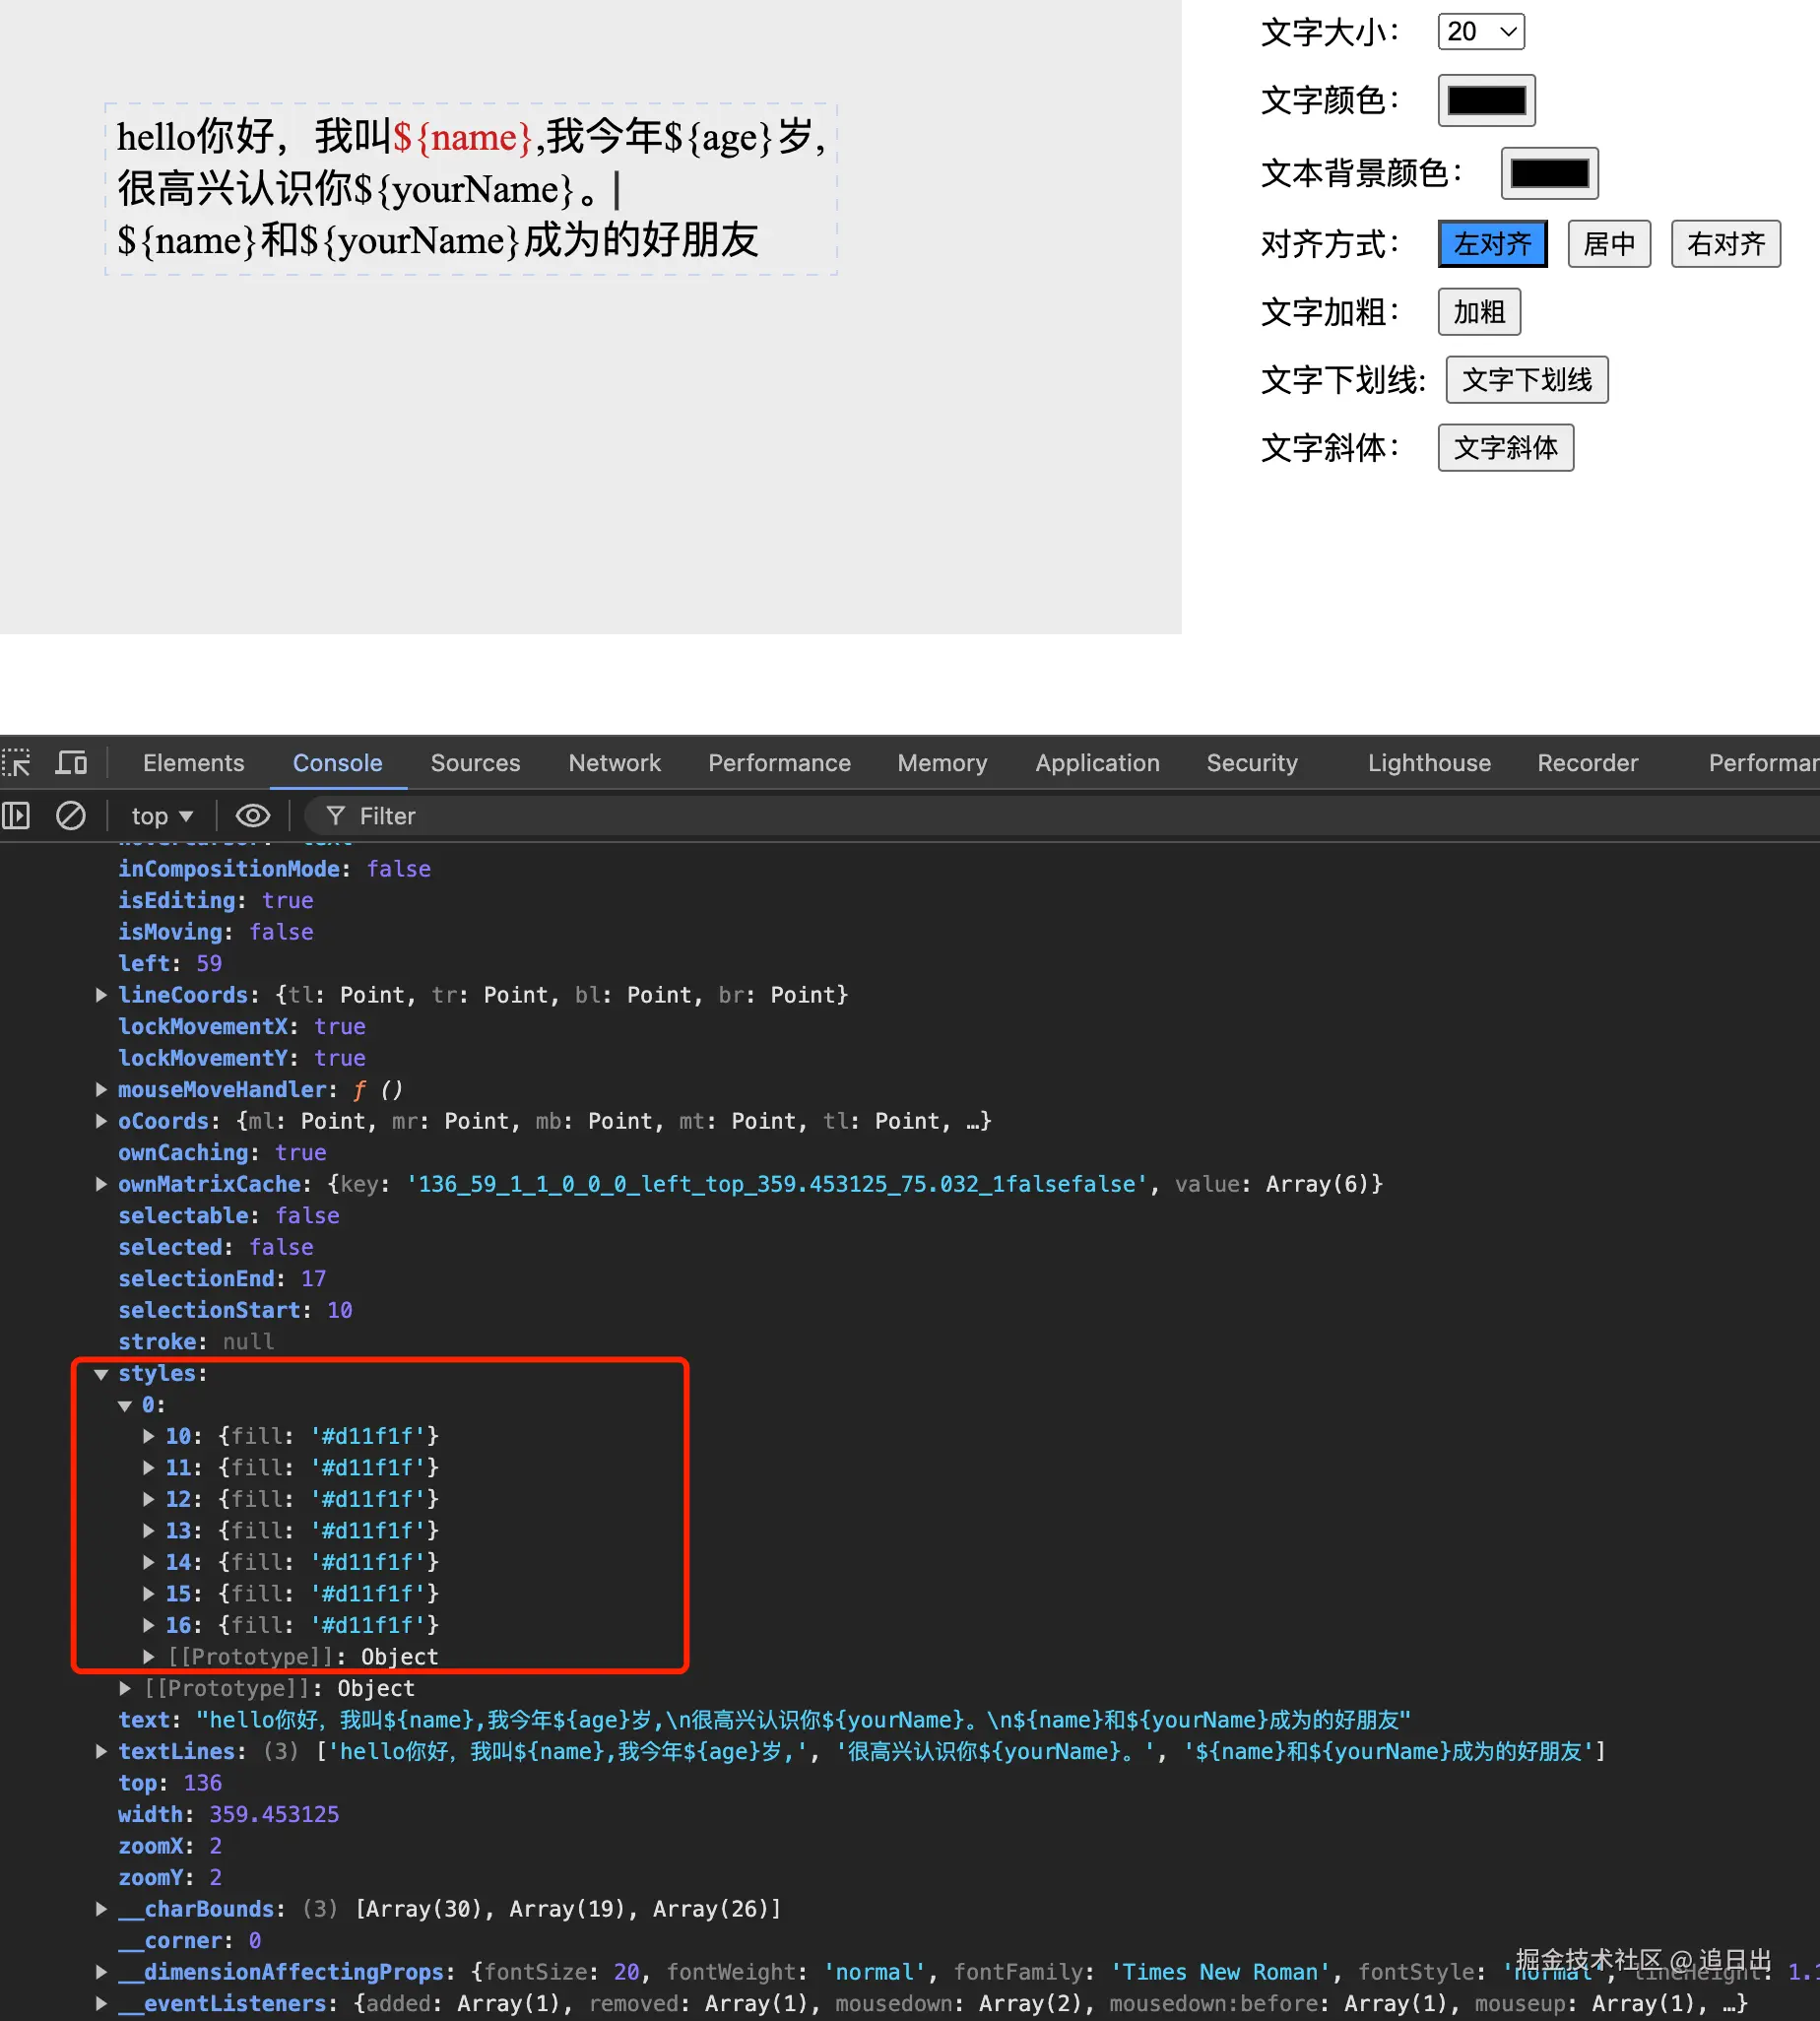Click the isEditing: true property
Screen dimensions: 1820x2021
[216, 900]
